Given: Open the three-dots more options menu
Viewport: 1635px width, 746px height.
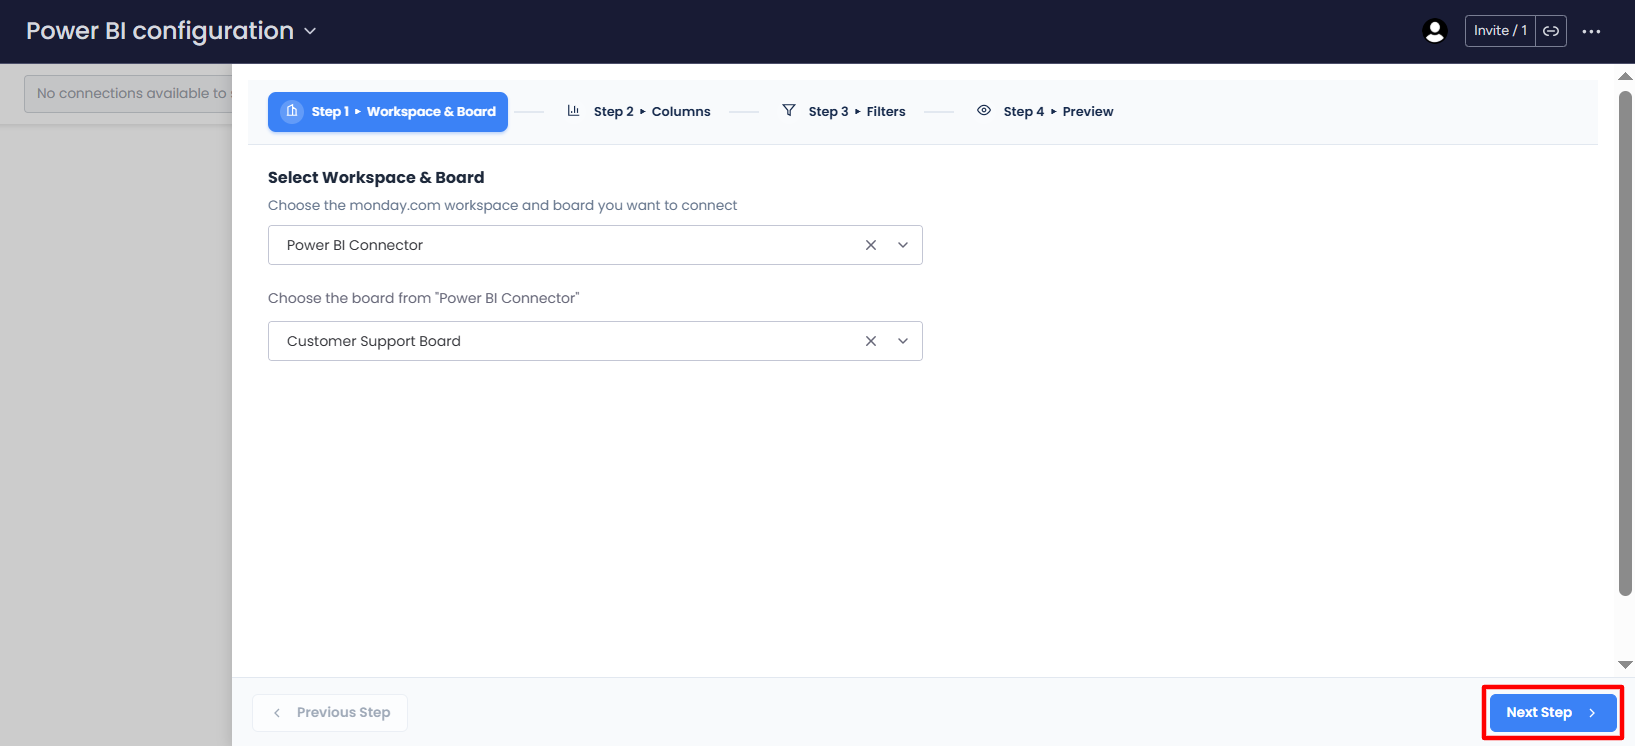Looking at the screenshot, I should (1591, 31).
